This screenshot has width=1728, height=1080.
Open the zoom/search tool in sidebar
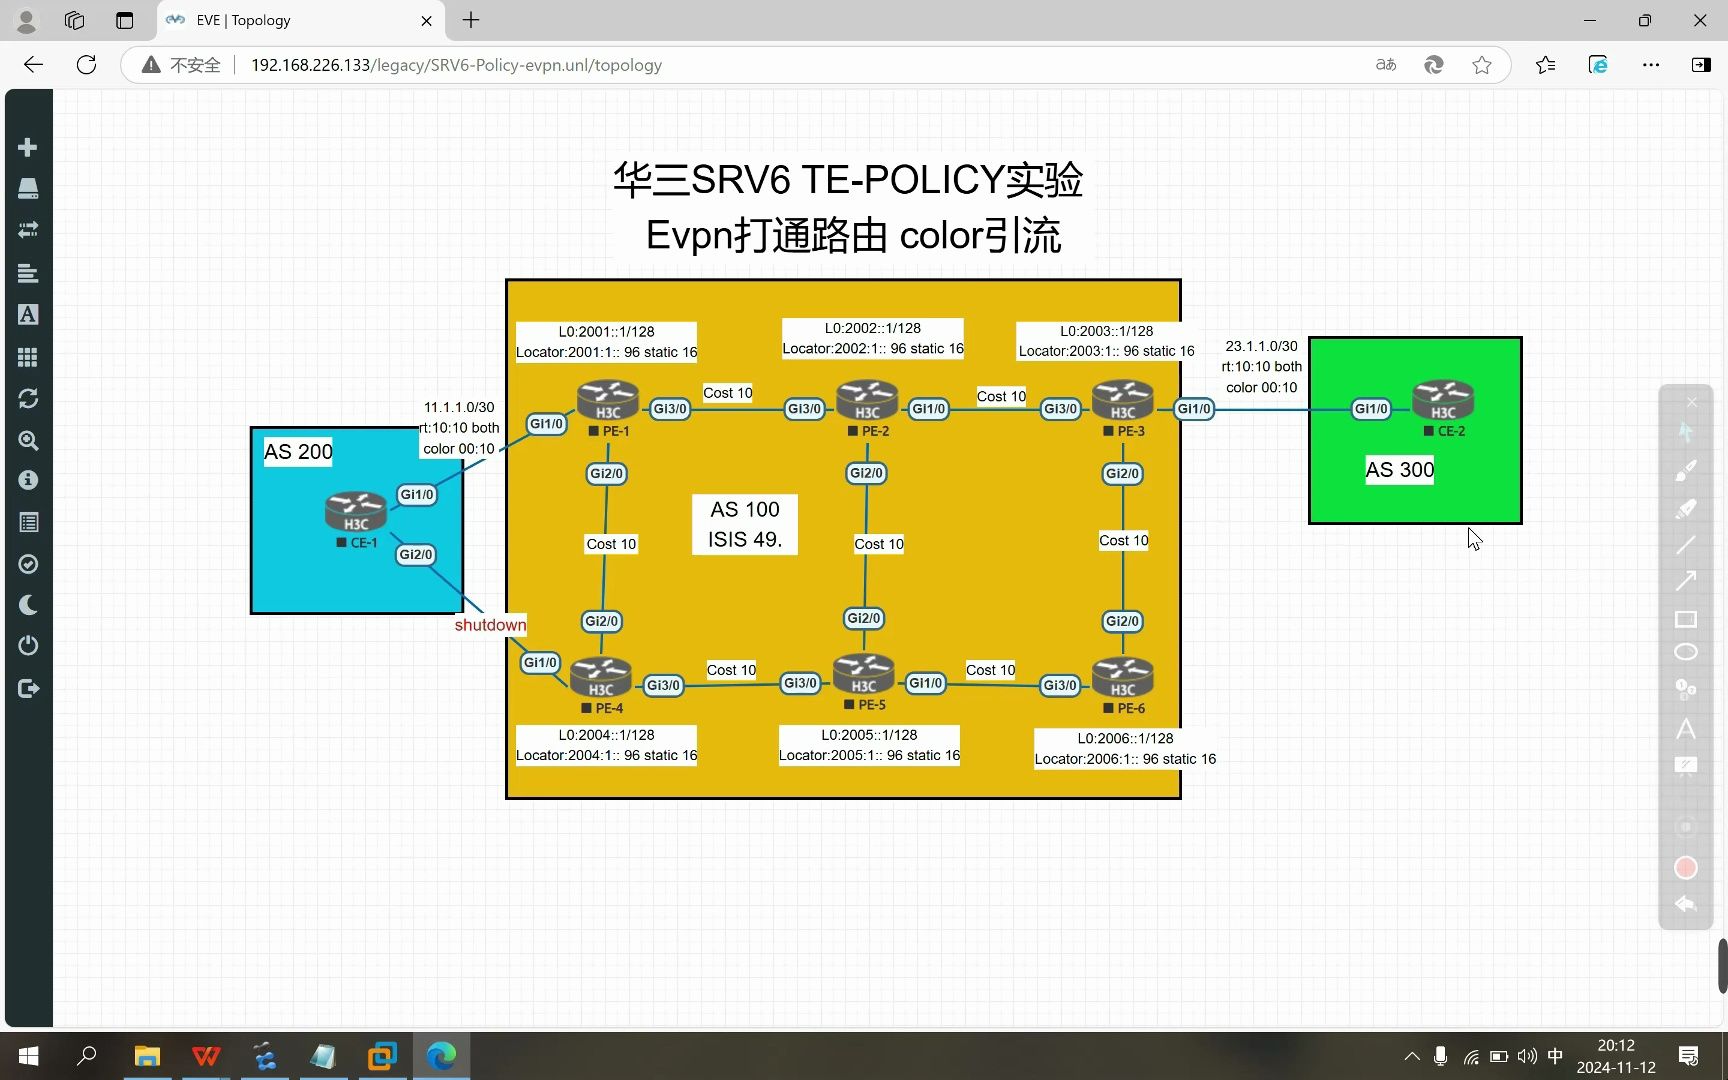28,441
